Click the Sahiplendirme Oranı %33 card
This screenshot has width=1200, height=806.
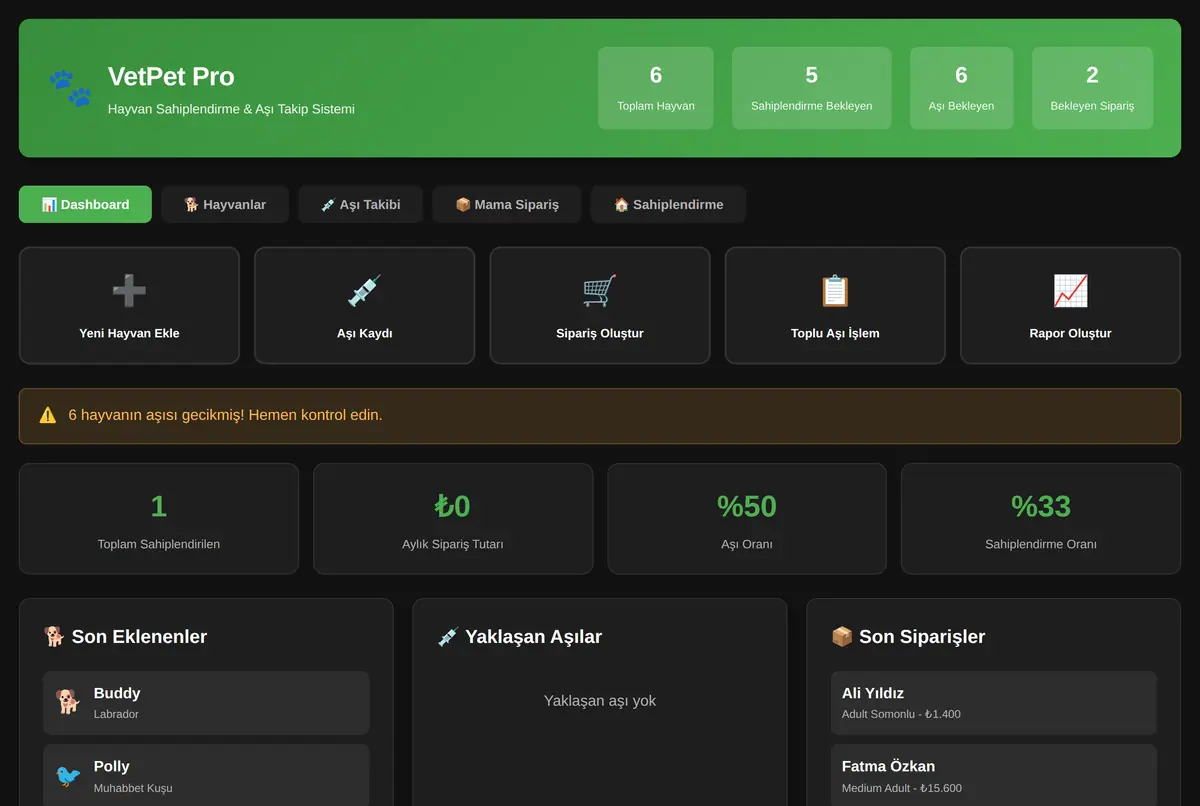[1041, 518]
